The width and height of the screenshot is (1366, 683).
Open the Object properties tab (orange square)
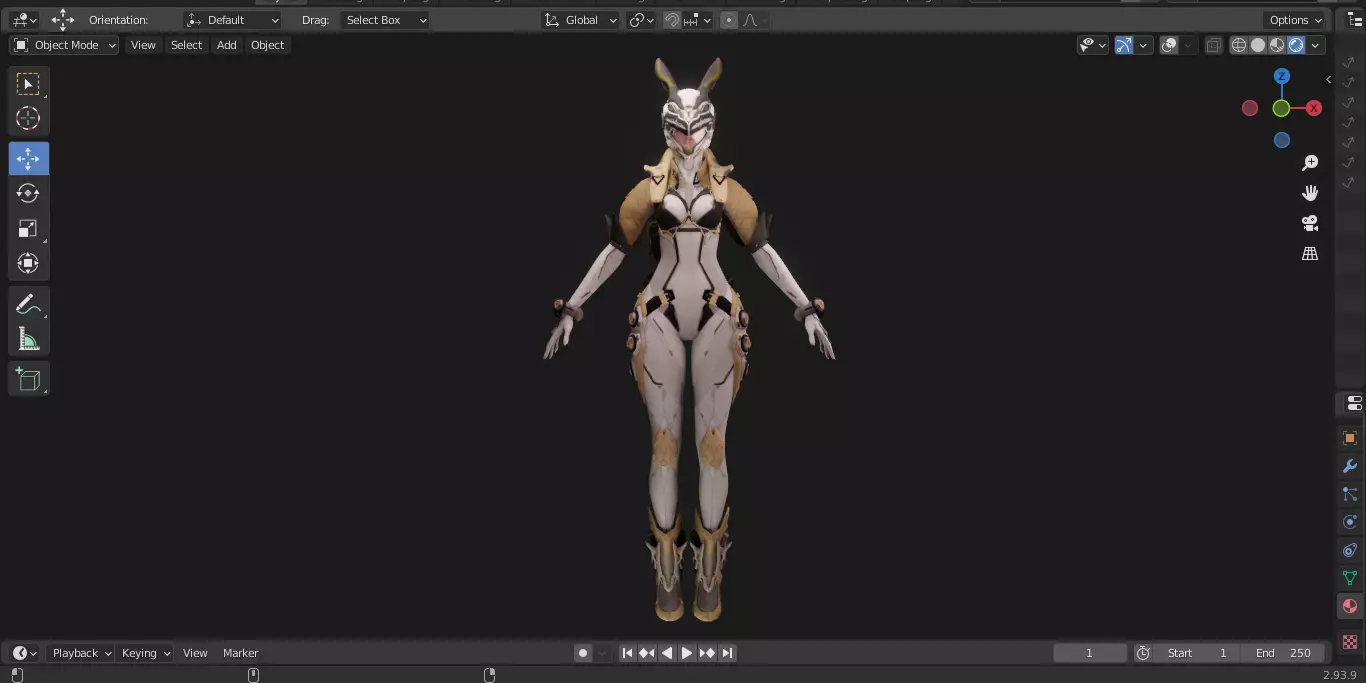1350,439
